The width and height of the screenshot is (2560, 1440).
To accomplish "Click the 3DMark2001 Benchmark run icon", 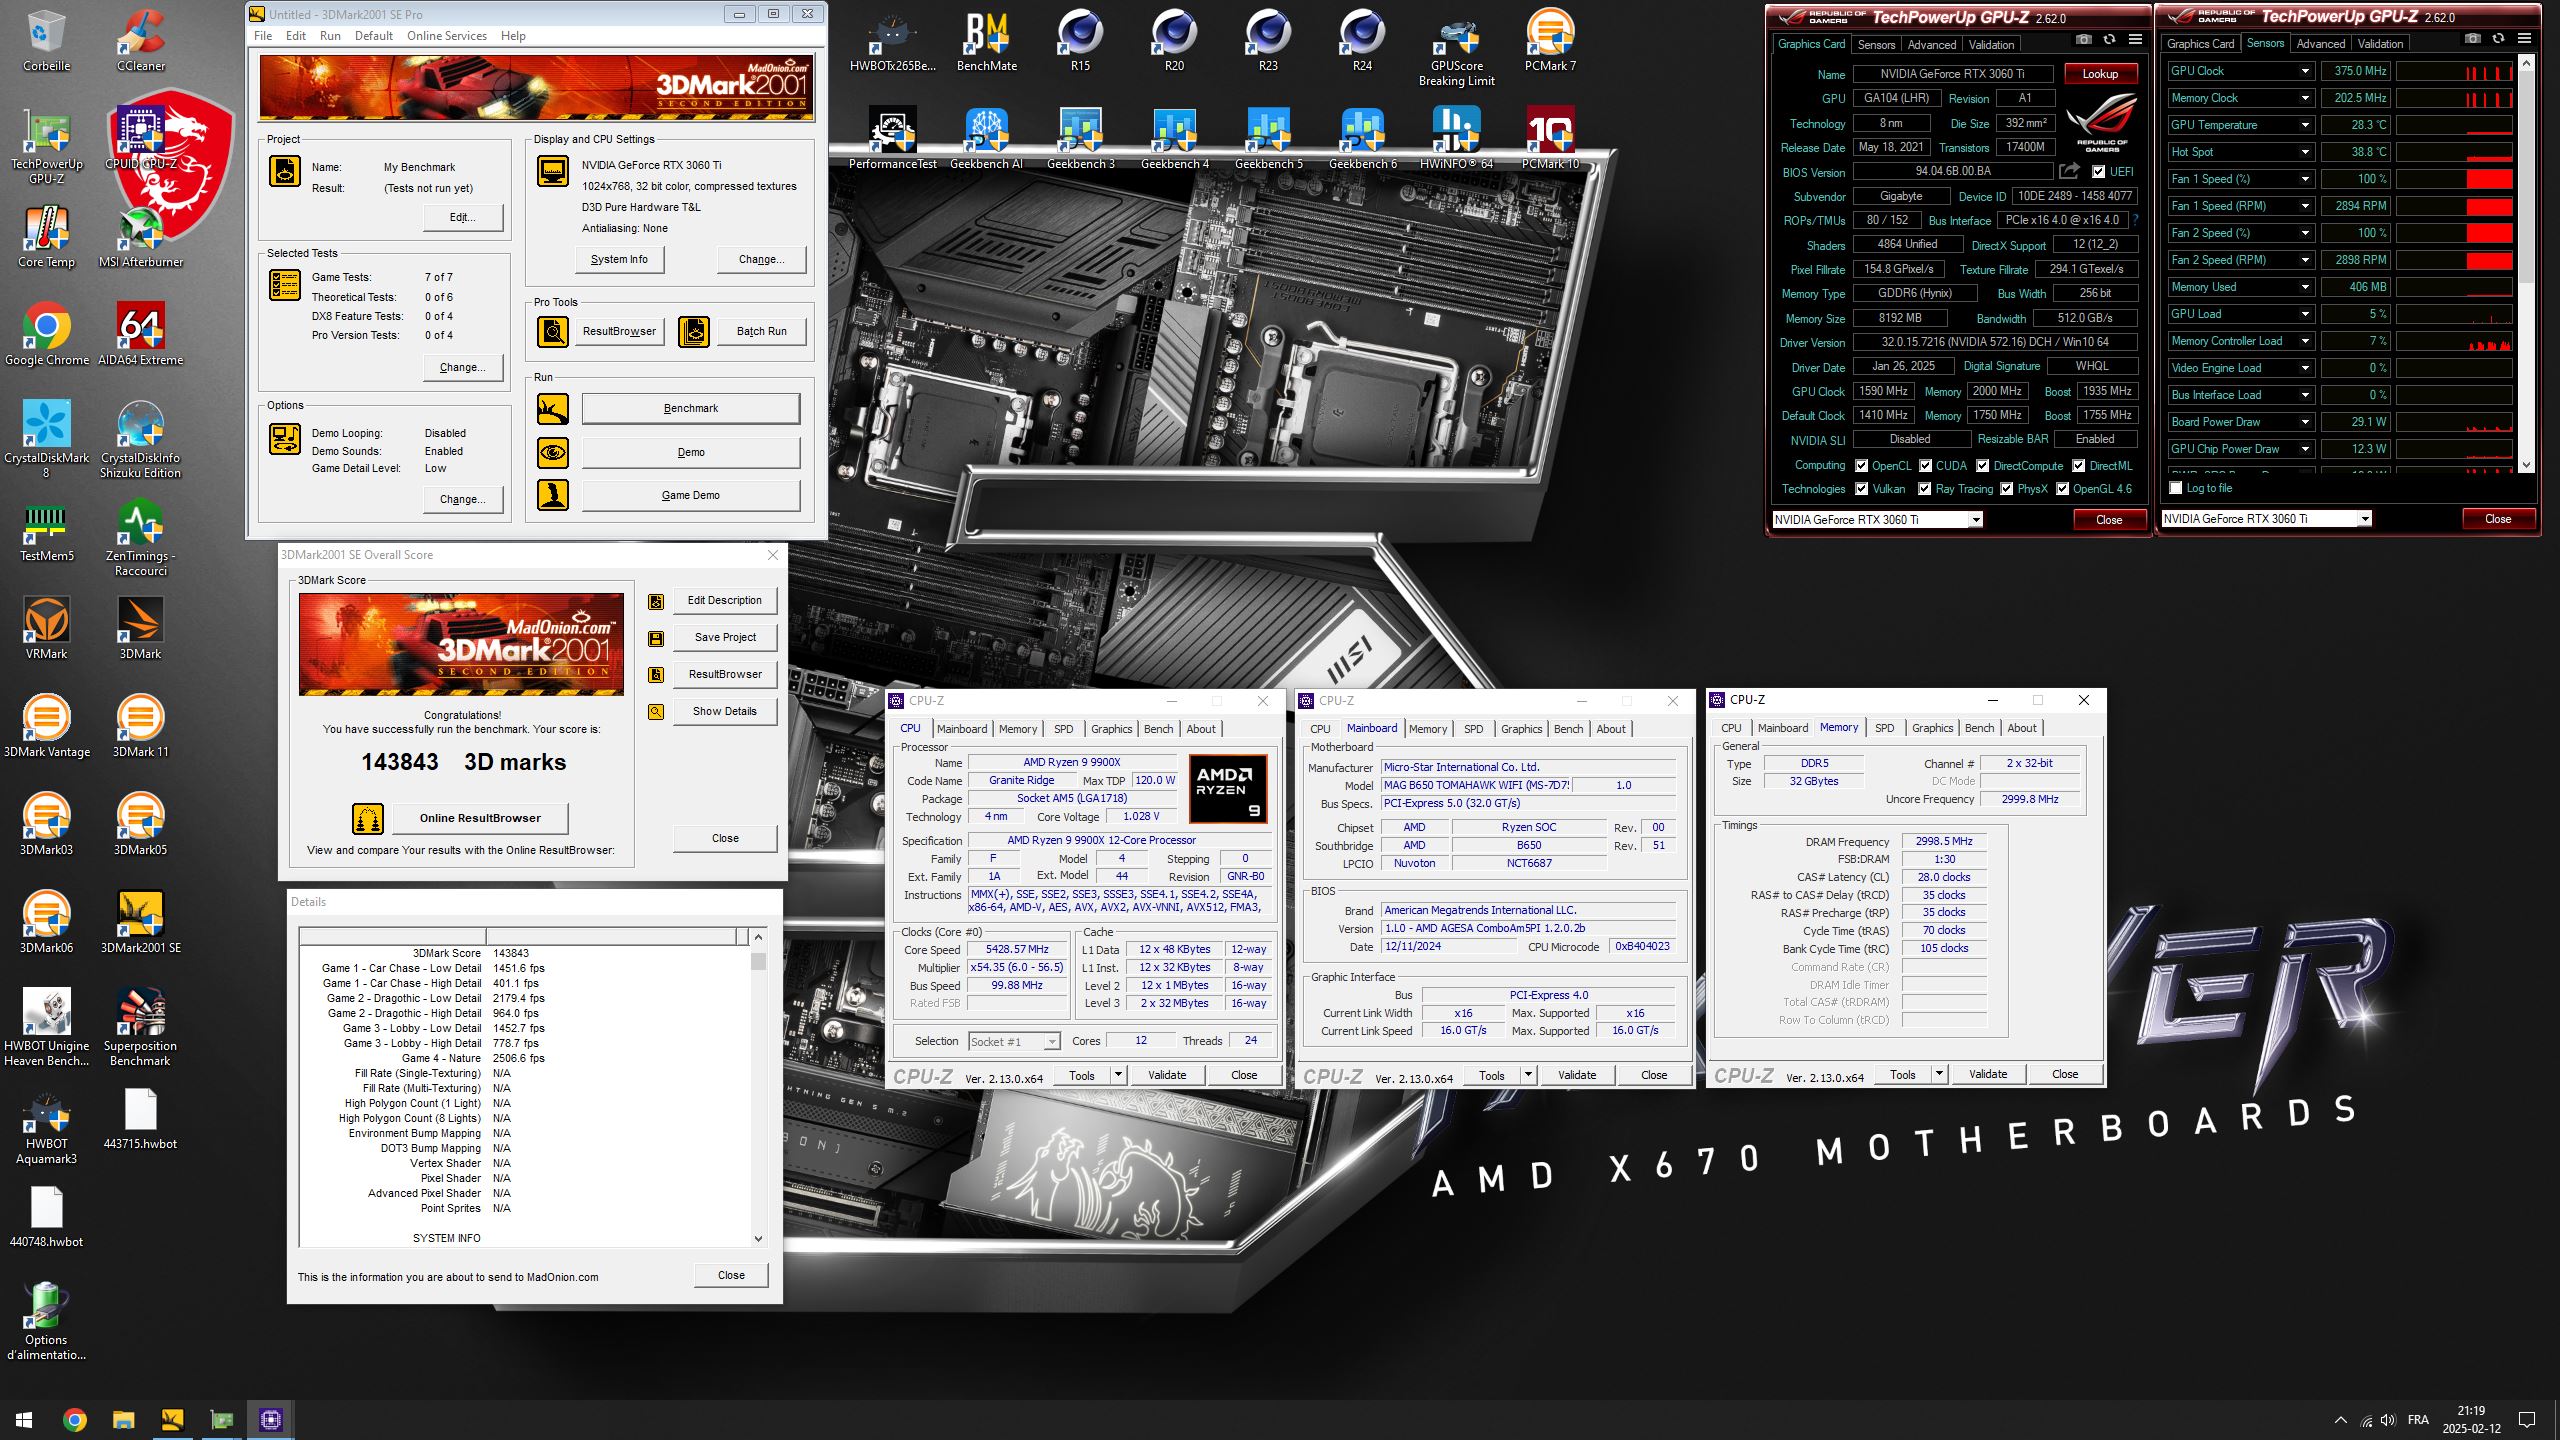I will point(553,409).
